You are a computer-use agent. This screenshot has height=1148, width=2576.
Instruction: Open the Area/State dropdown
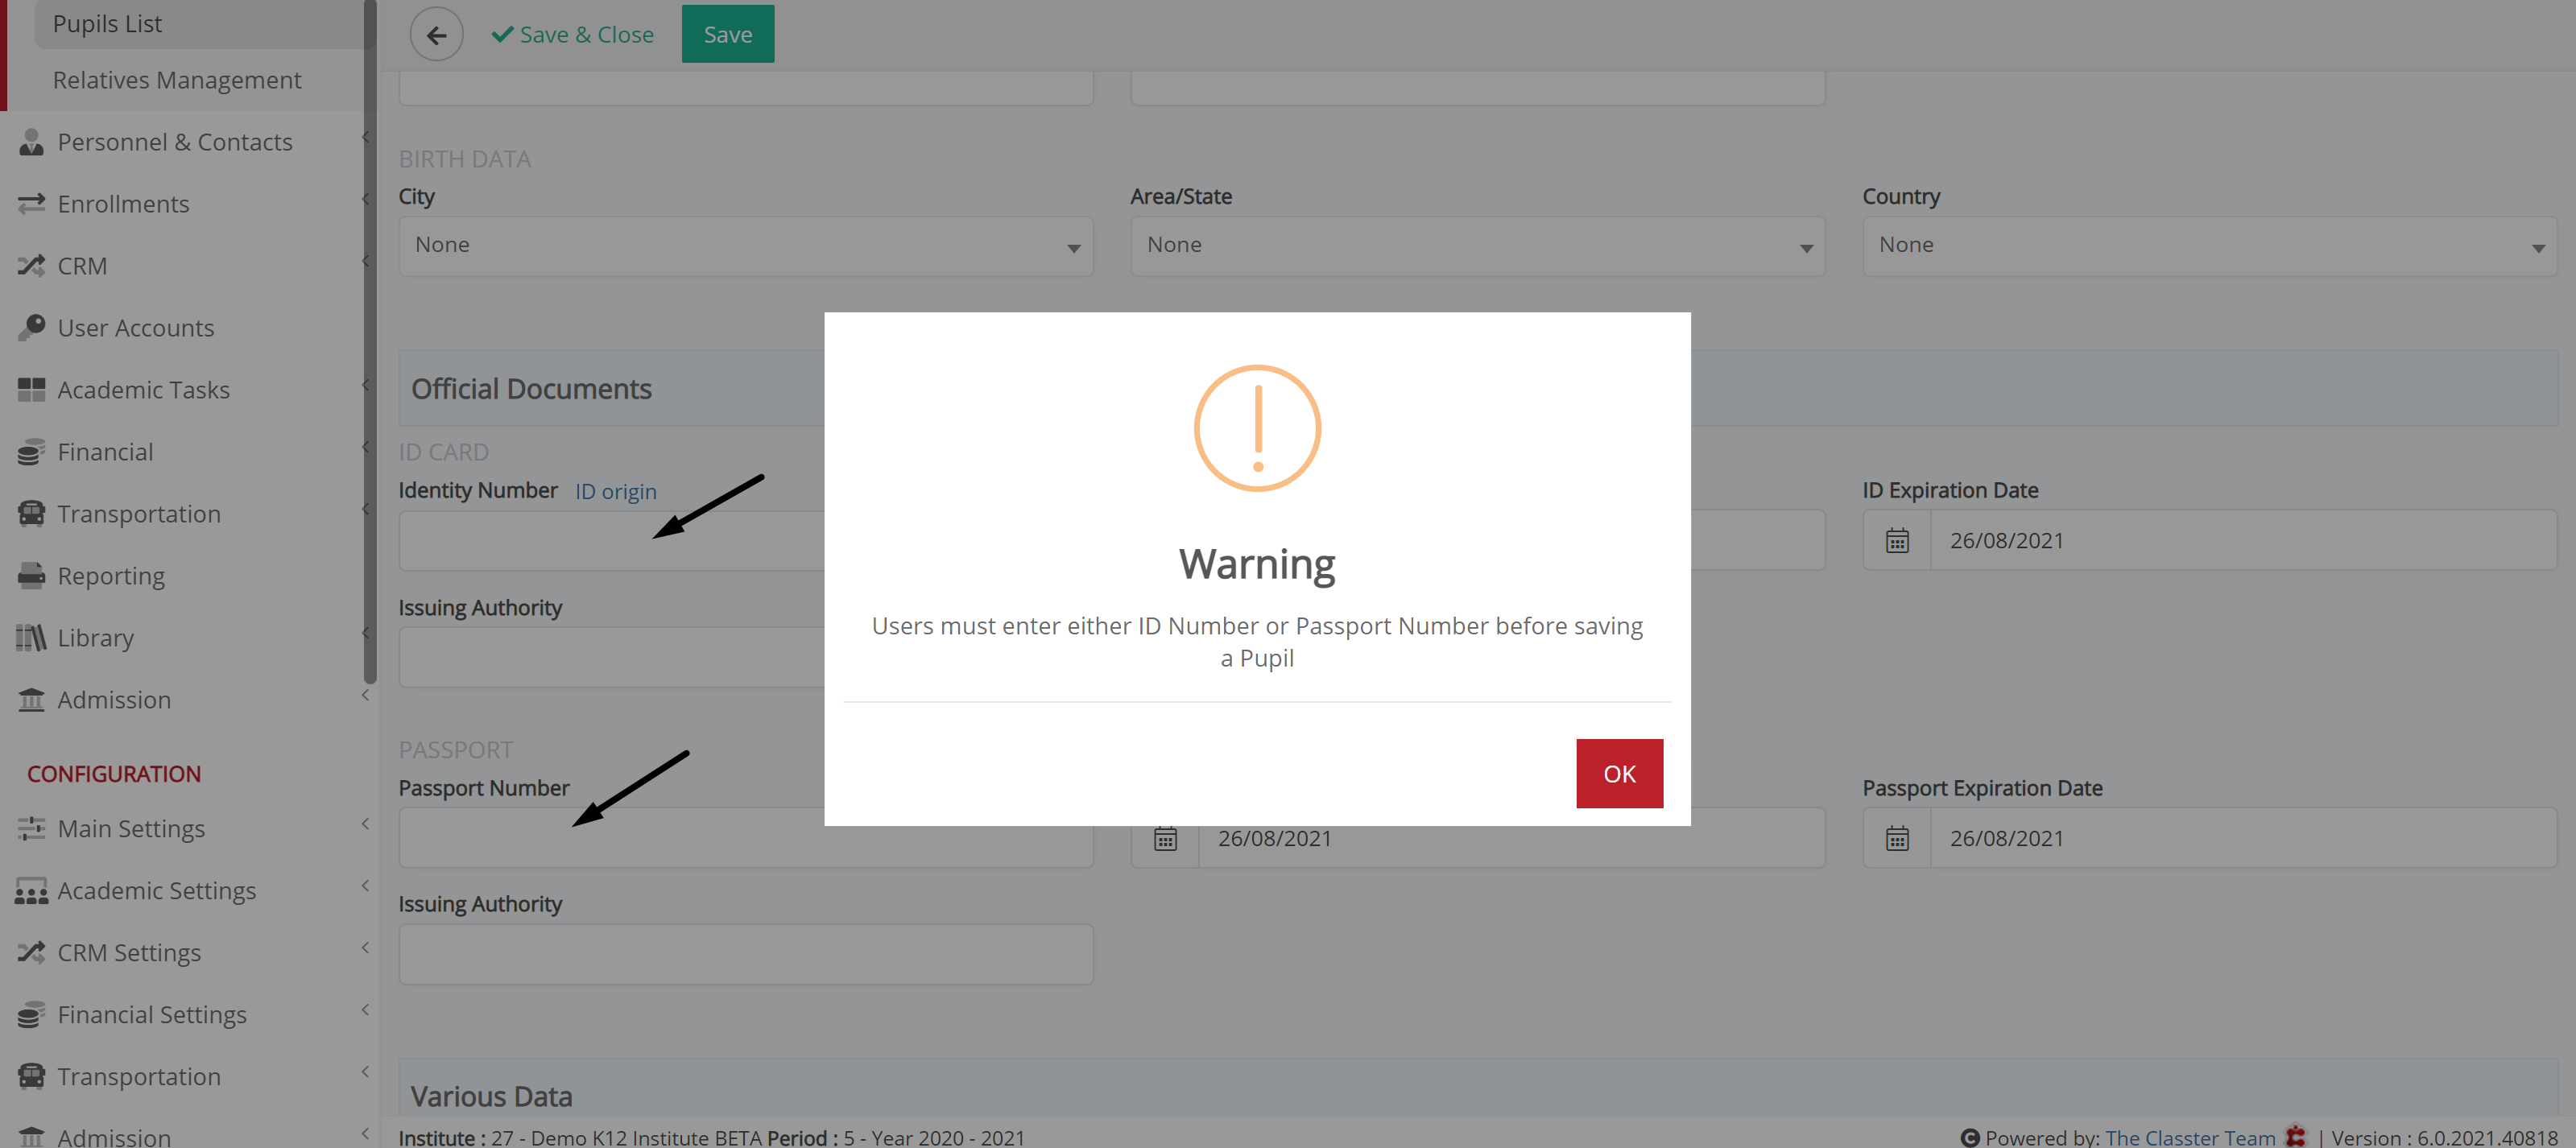click(x=1477, y=246)
